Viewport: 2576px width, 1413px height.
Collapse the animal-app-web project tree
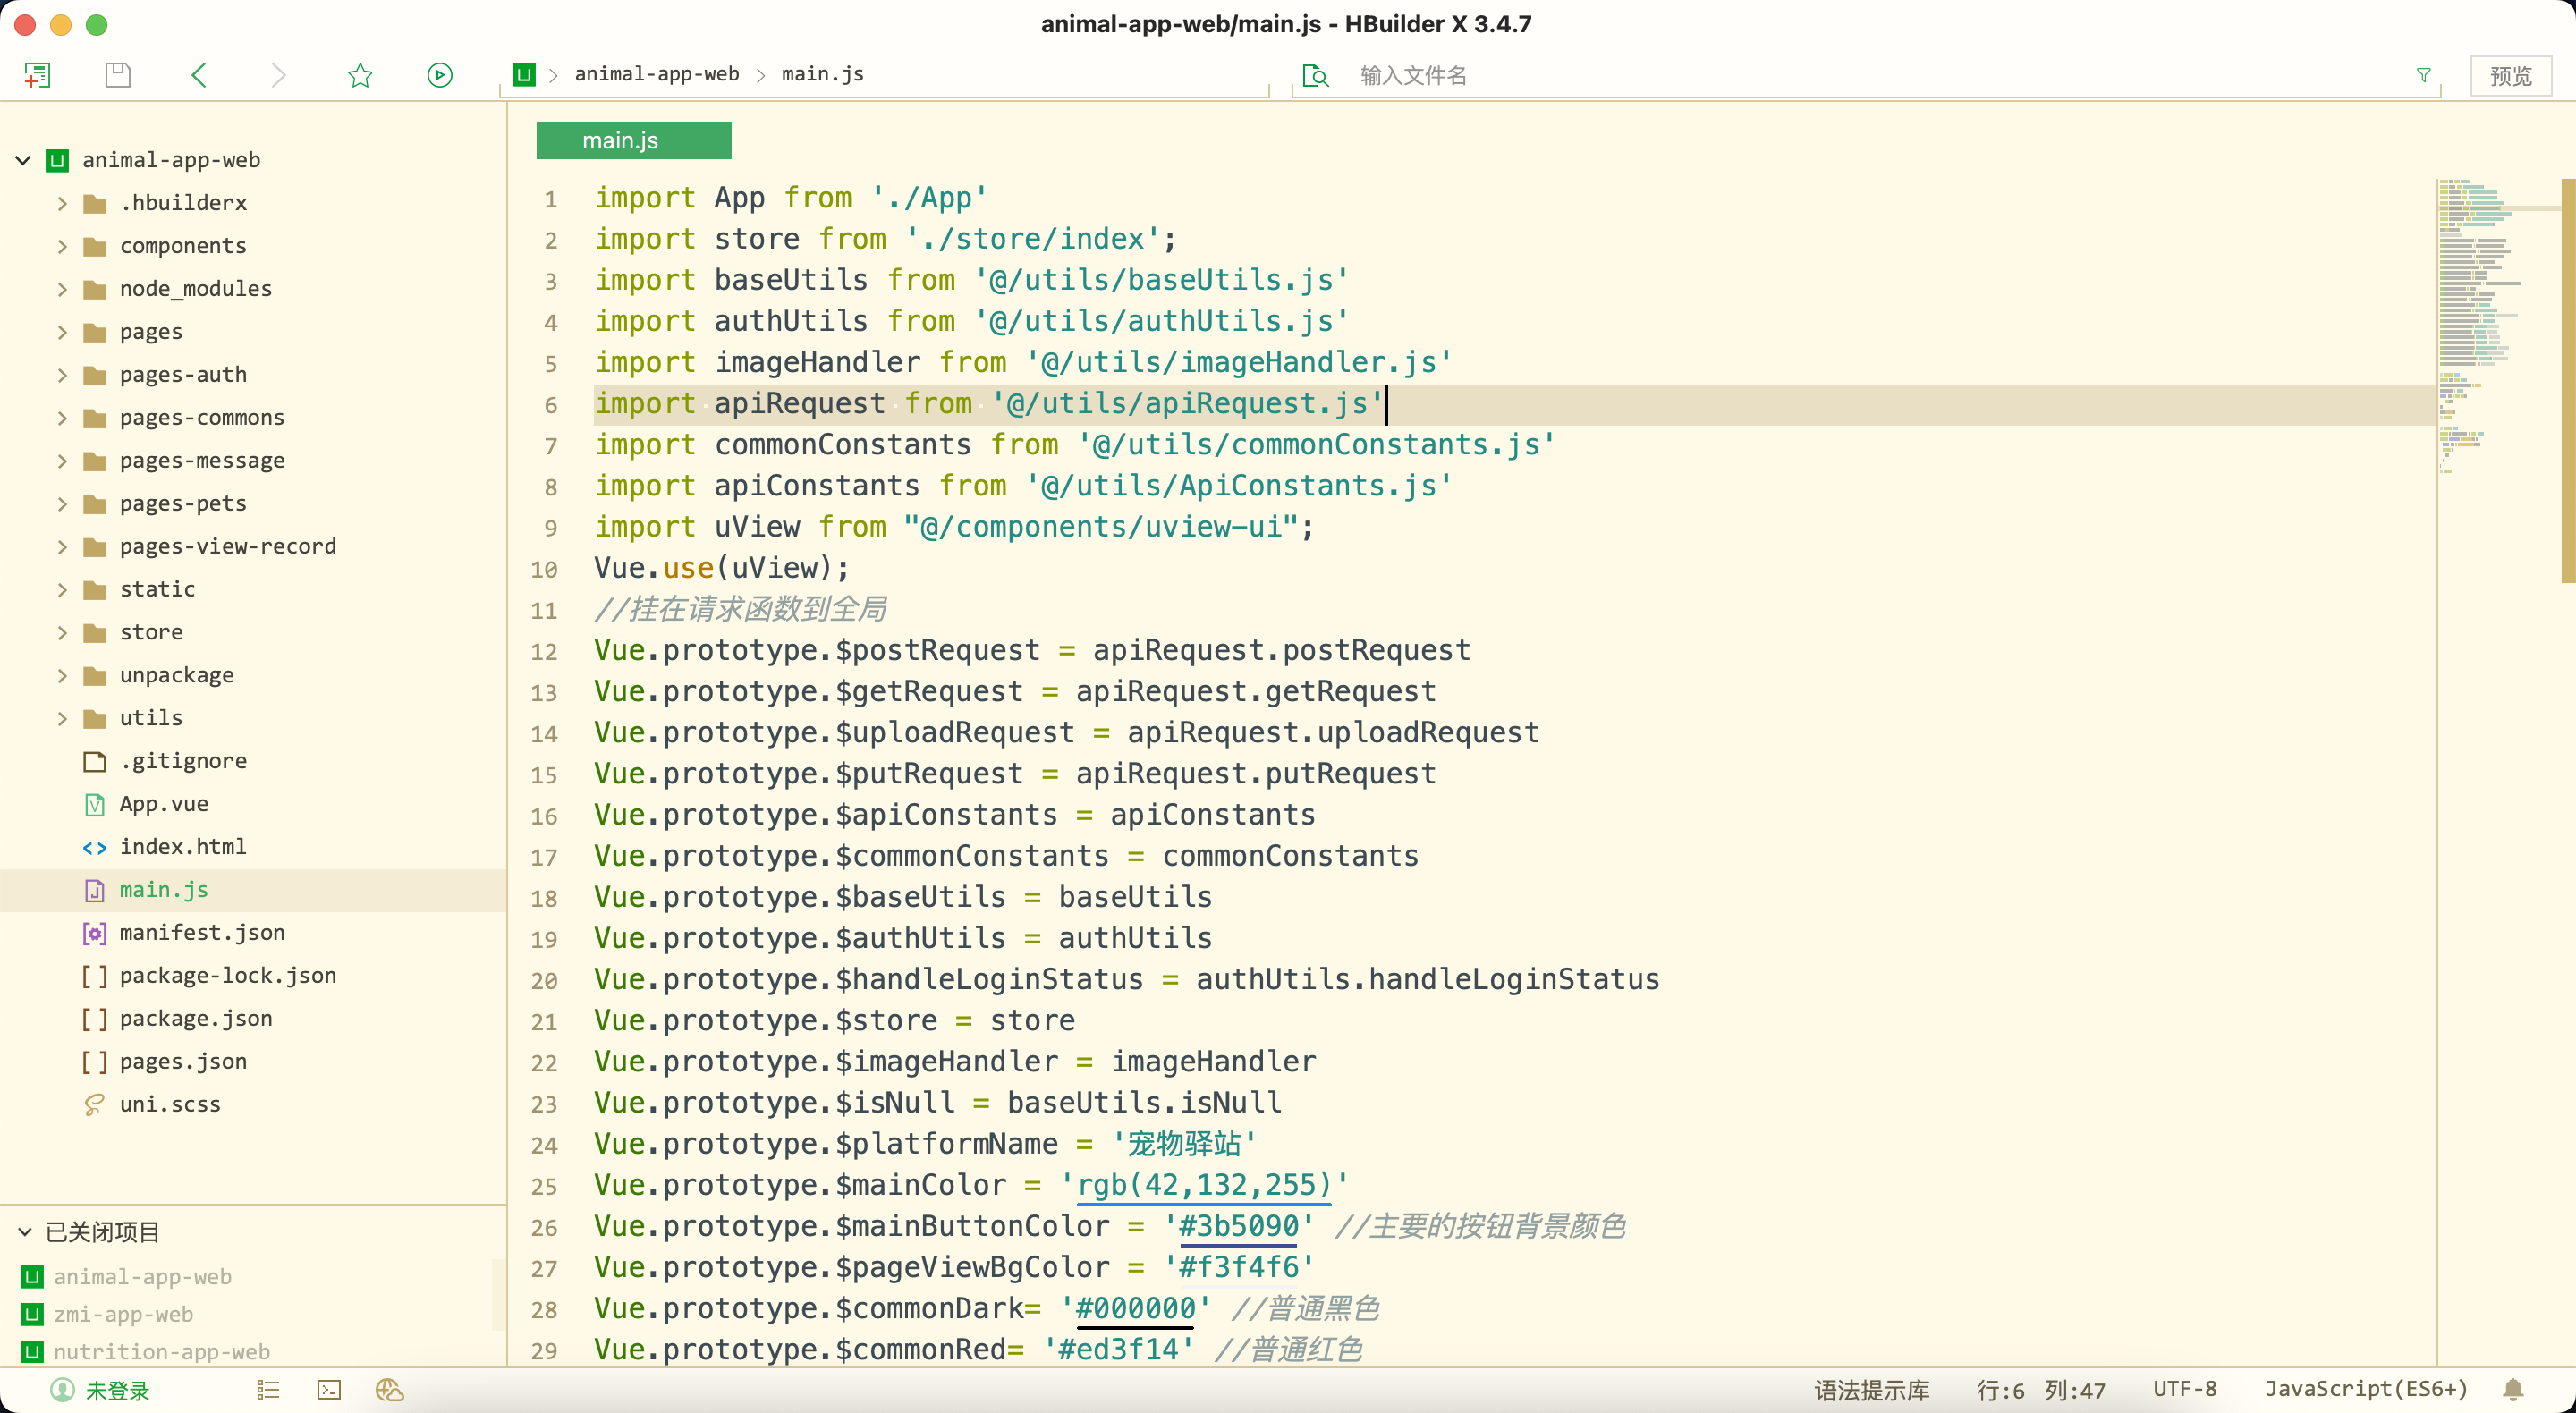(24, 160)
